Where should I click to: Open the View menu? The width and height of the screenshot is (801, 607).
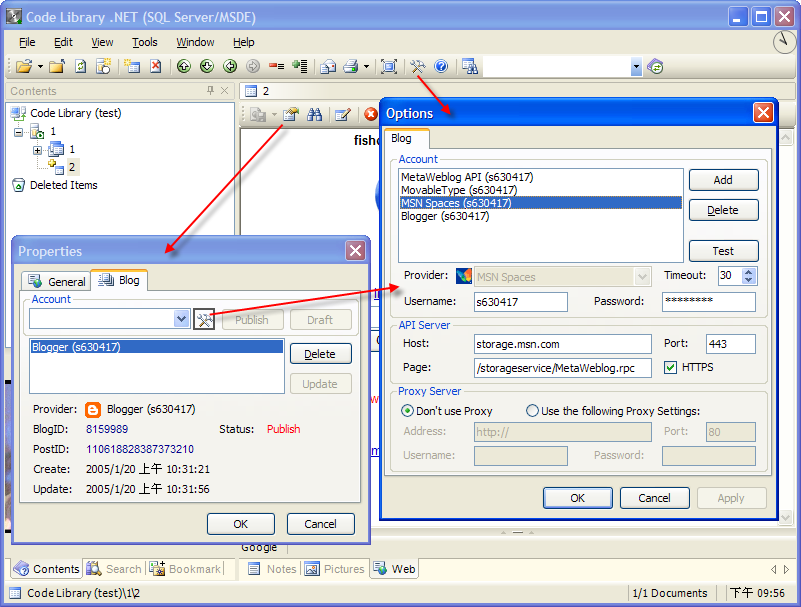pos(102,42)
